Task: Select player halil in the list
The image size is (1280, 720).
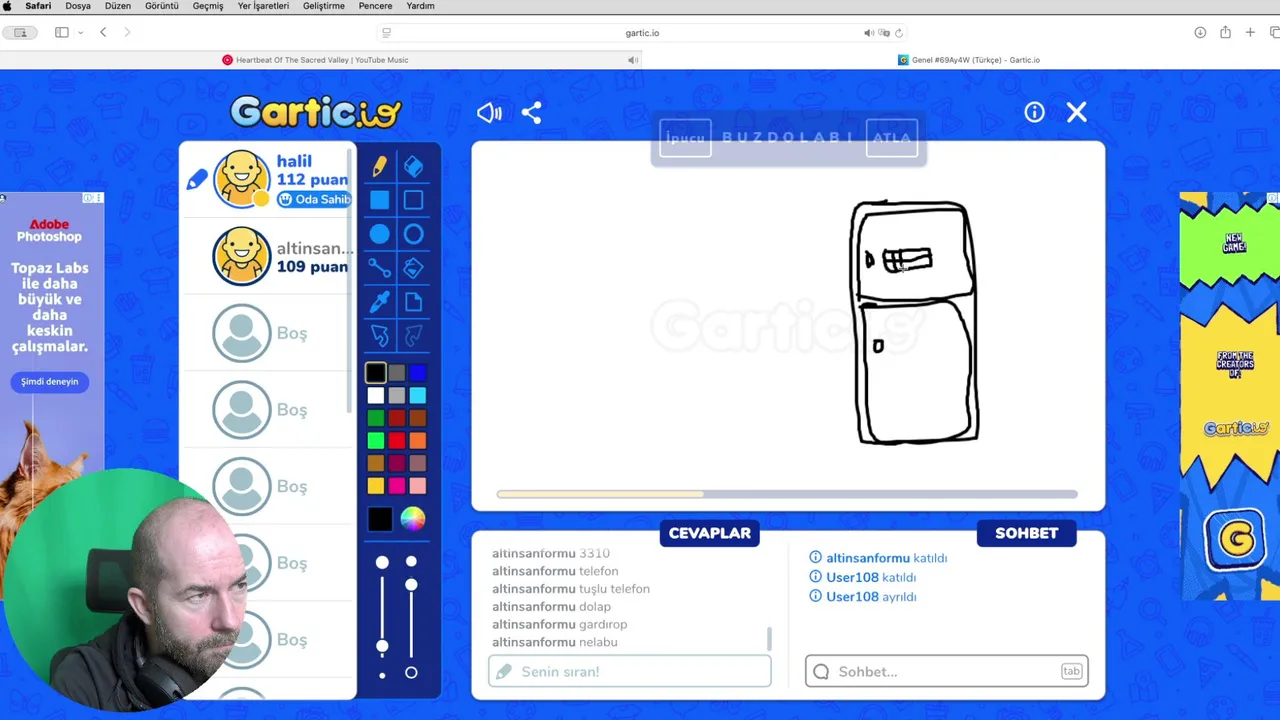Action: 267,179
